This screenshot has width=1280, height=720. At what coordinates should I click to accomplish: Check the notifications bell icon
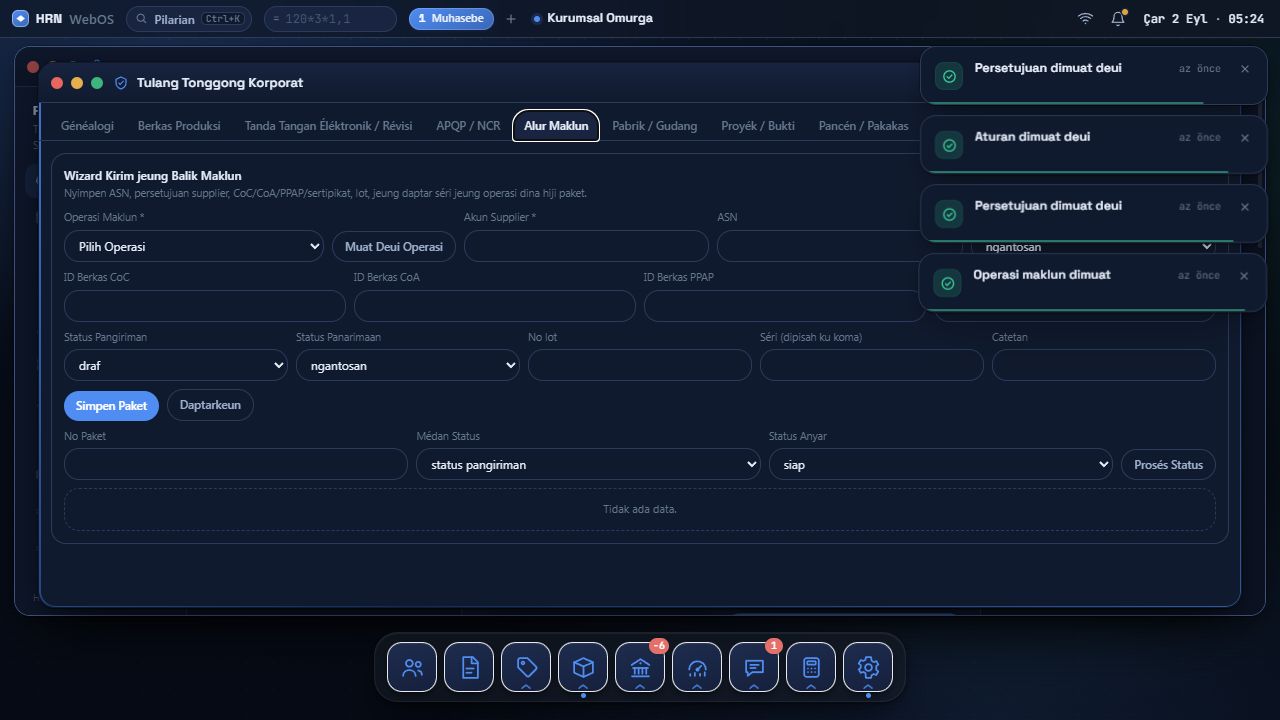(x=1118, y=18)
